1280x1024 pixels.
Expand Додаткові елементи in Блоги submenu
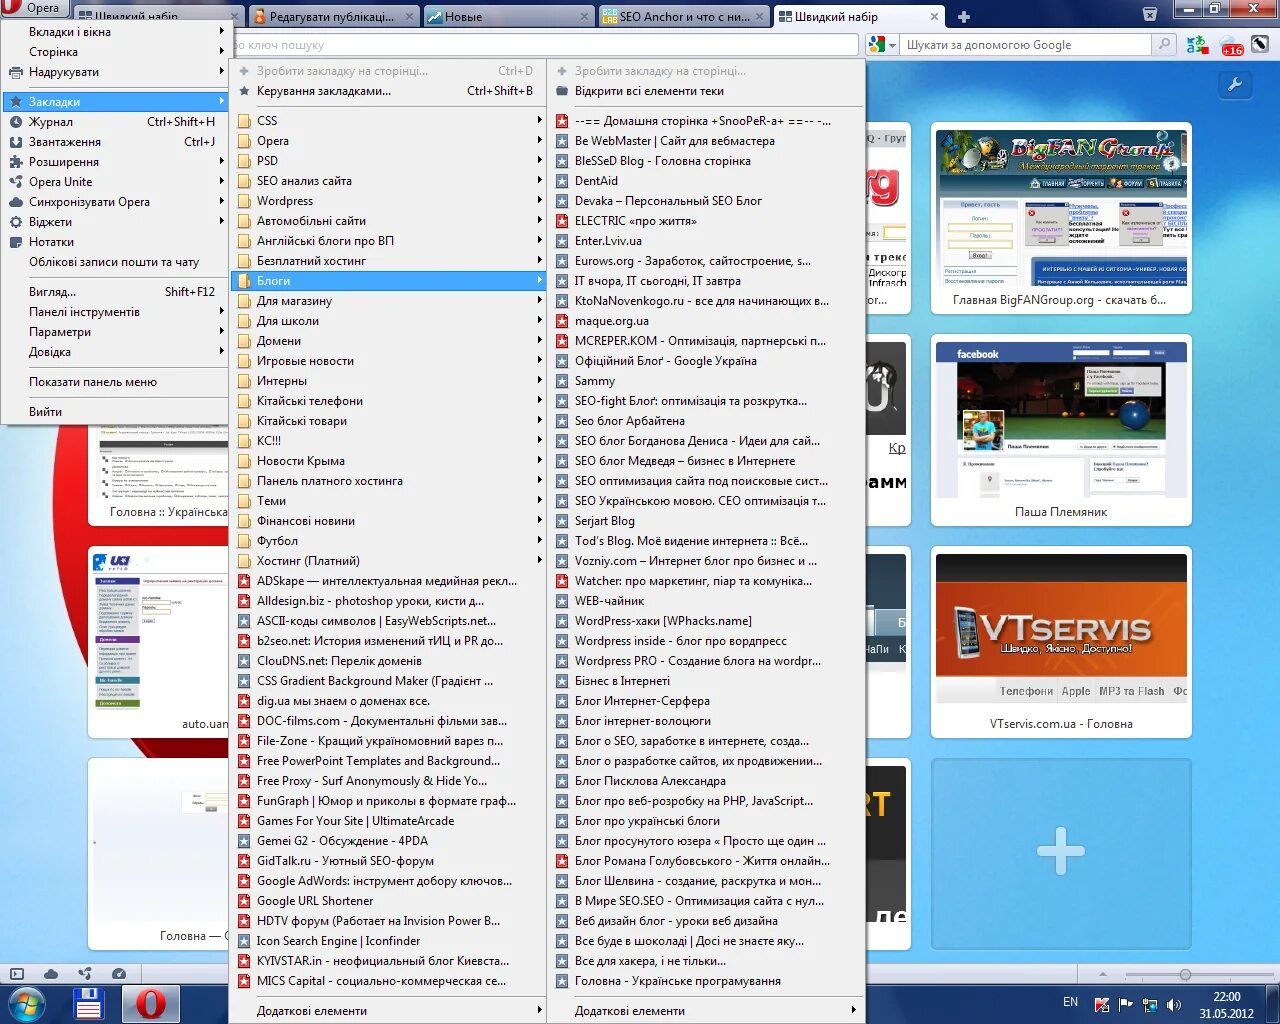[x=706, y=1011]
